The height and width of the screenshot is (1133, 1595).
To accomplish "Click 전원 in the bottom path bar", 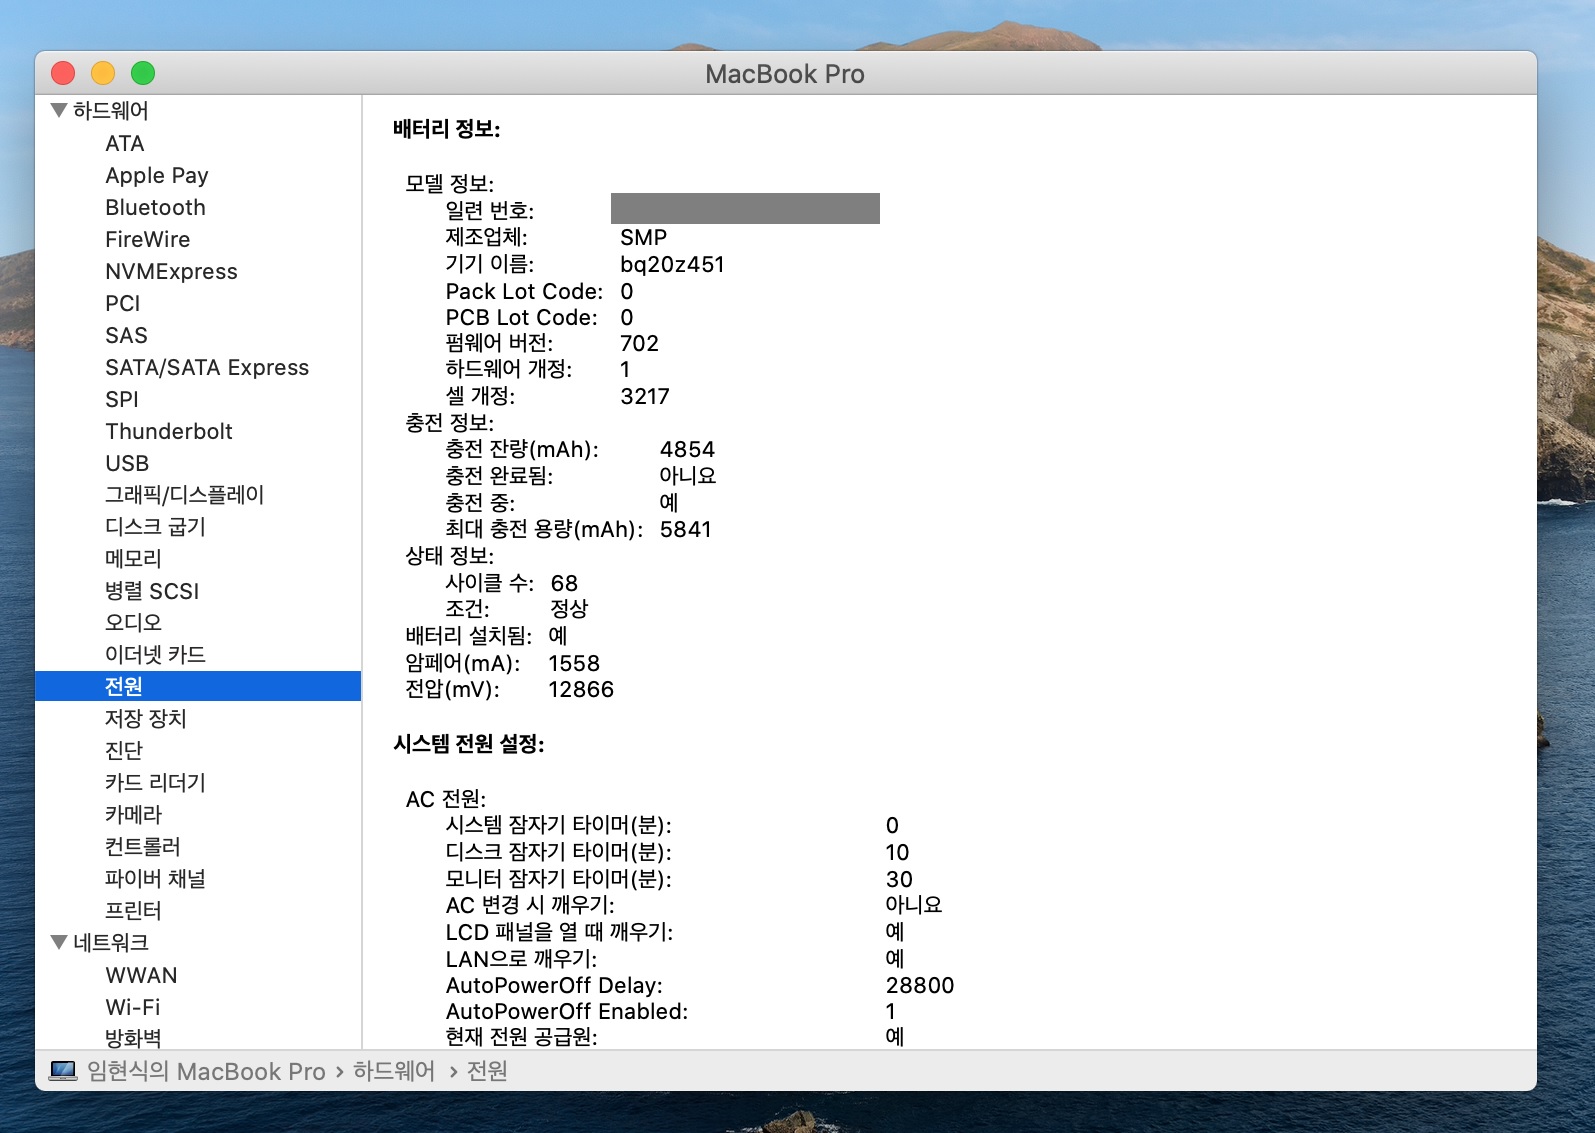I will point(487,1071).
